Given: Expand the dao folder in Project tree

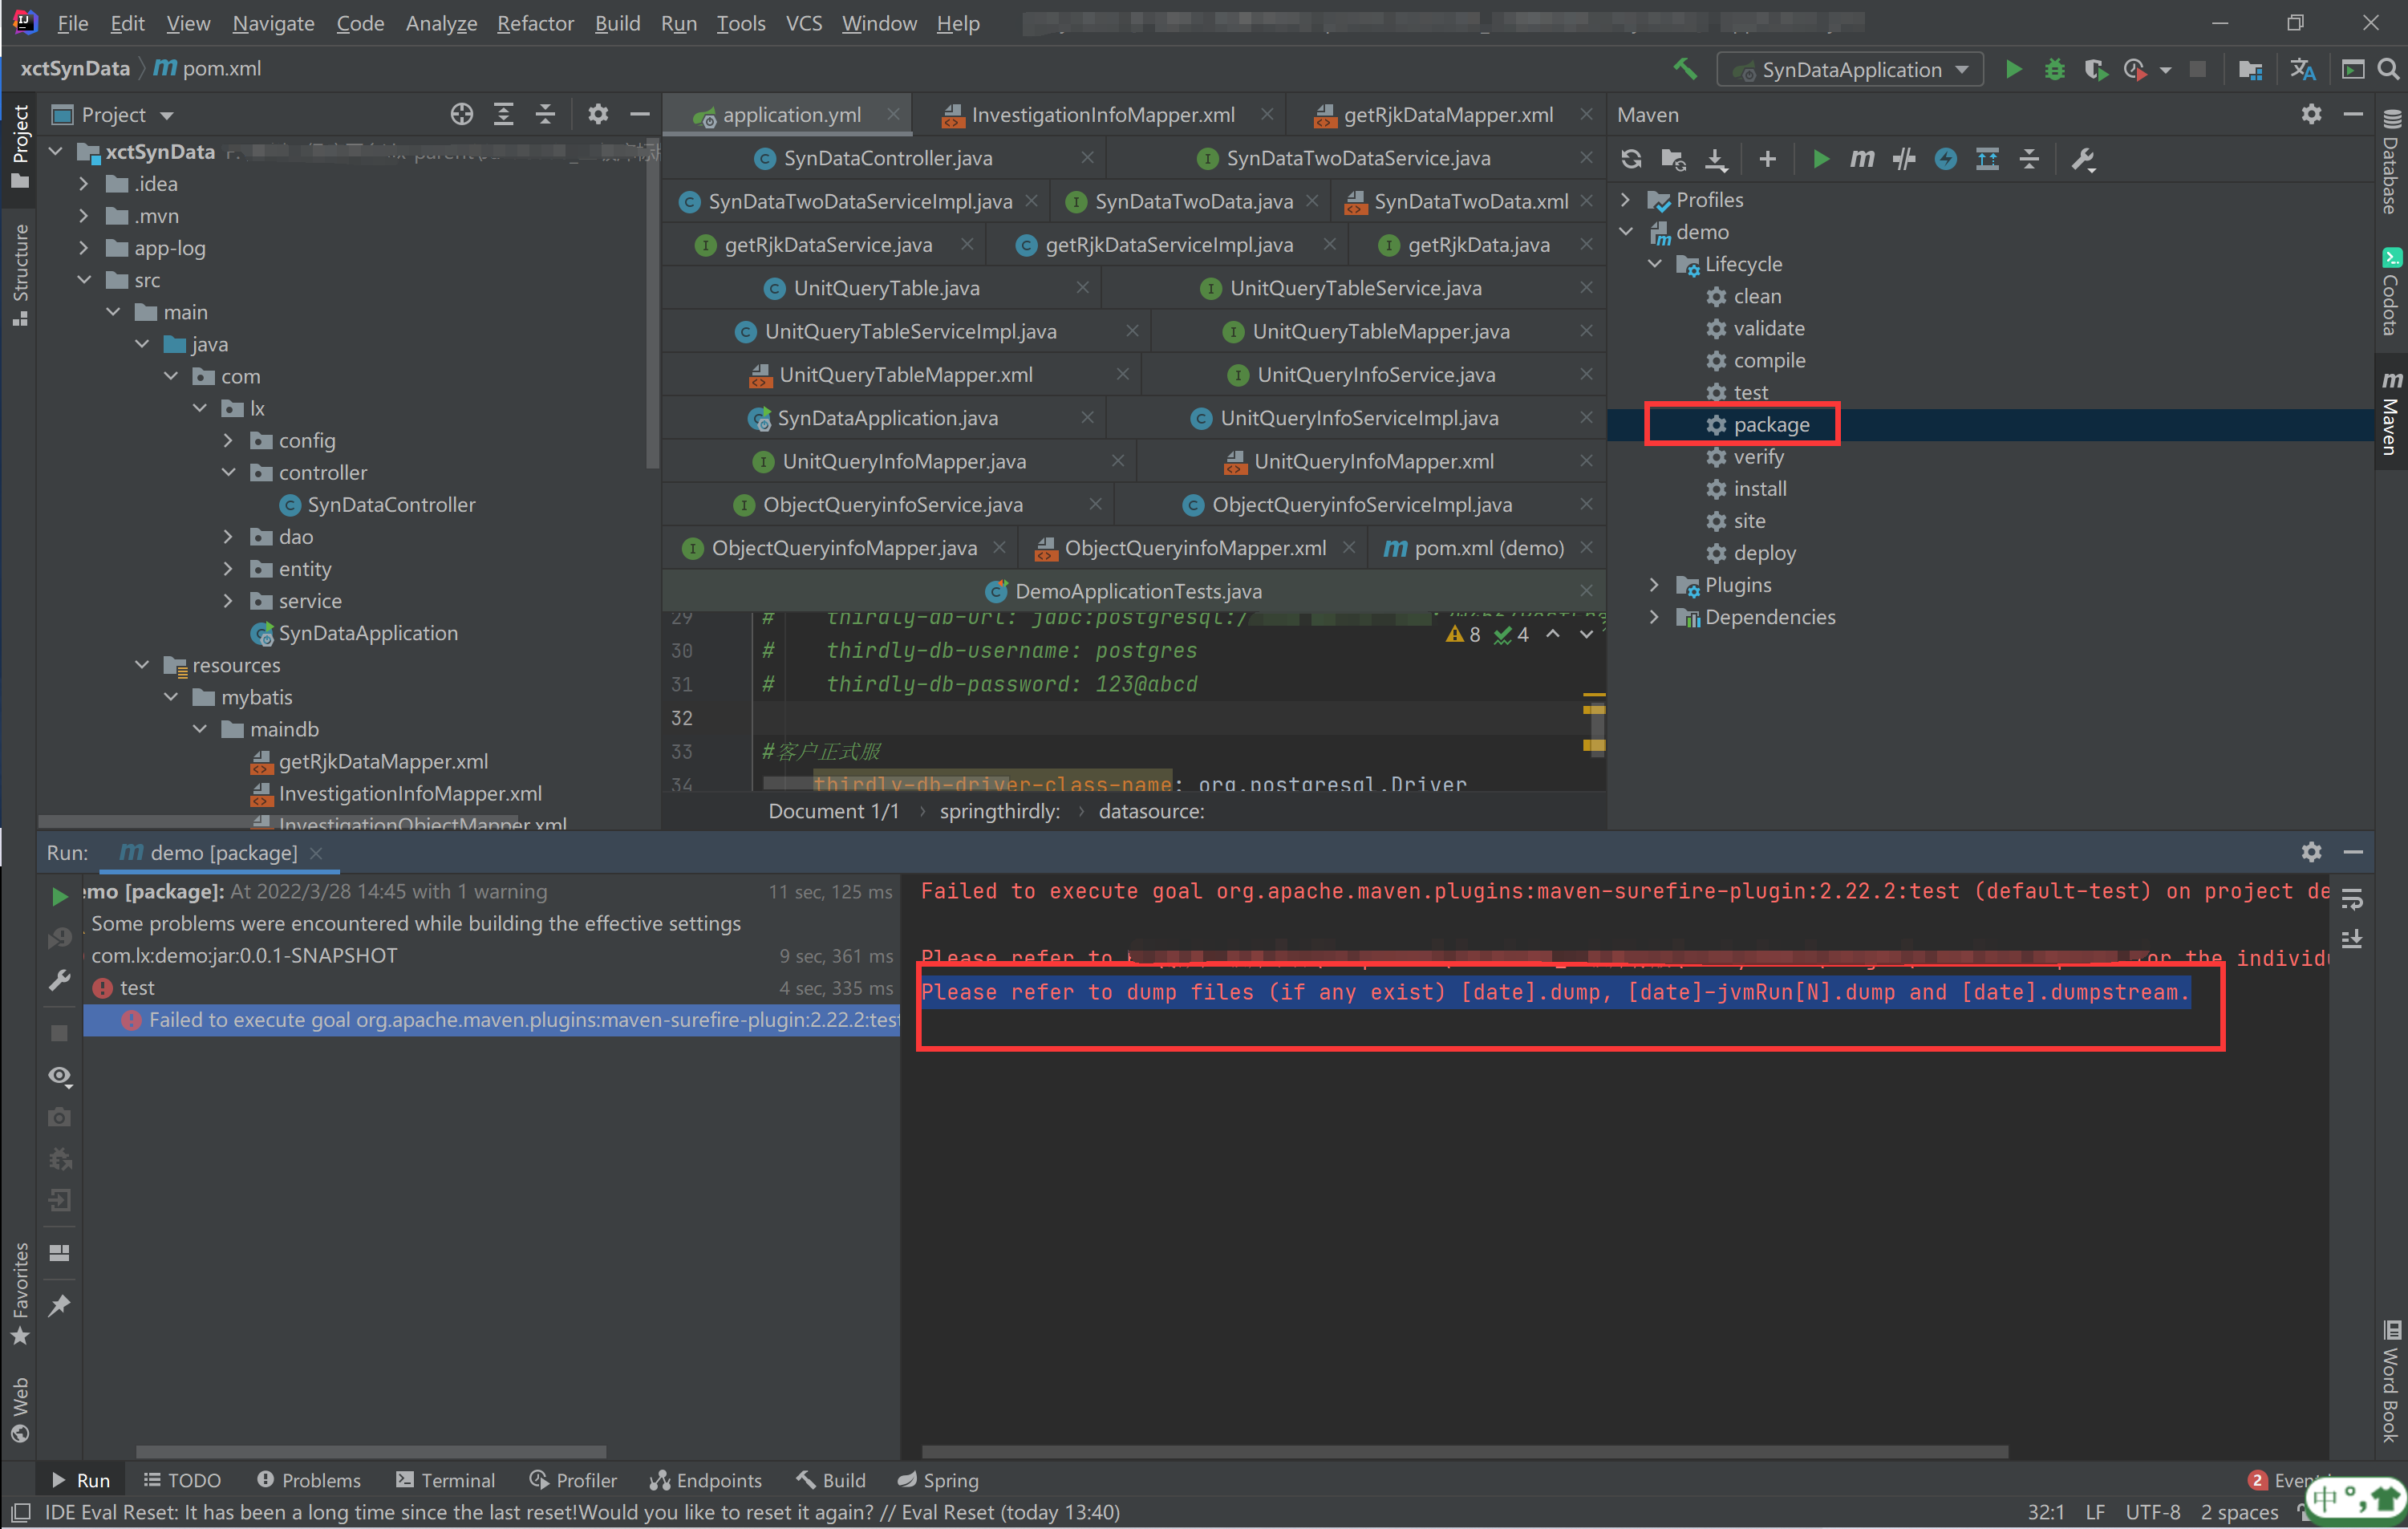Looking at the screenshot, I should 228,537.
